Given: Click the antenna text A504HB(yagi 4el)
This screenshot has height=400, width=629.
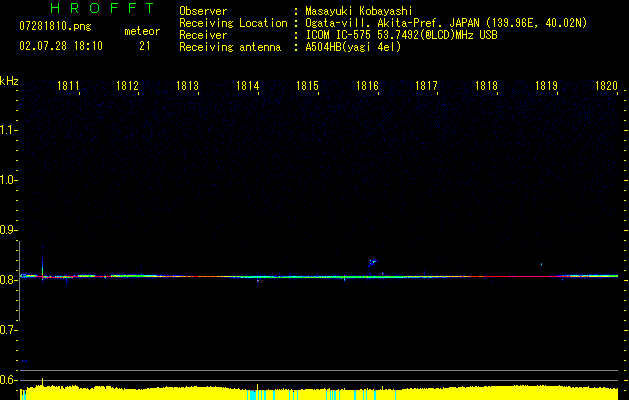Looking at the screenshot, I should point(353,47).
